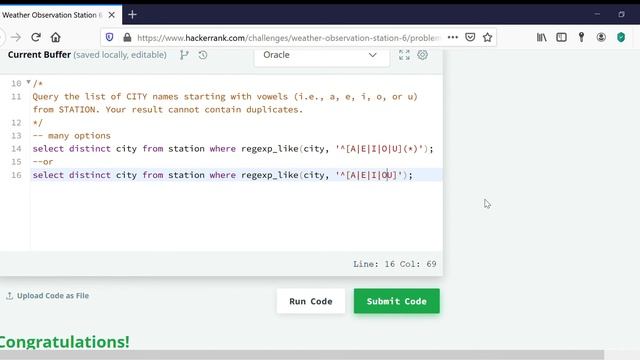The height and width of the screenshot is (360, 640).
Task: Minimize the browser window
Action: pyautogui.click(x=597, y=14)
